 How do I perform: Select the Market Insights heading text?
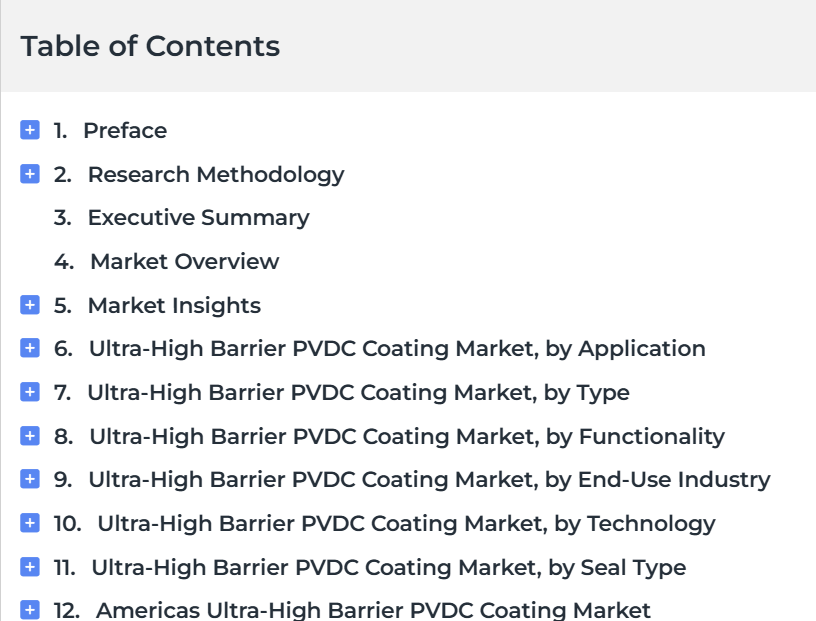coord(174,306)
